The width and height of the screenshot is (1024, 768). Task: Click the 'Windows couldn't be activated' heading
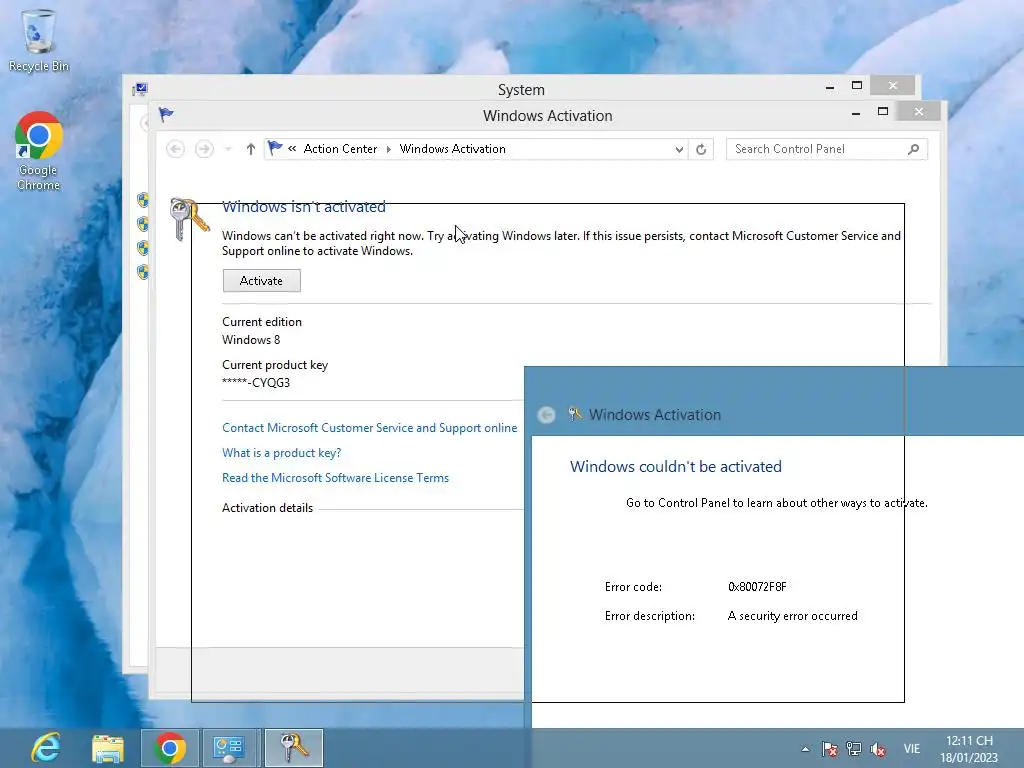tap(675, 466)
